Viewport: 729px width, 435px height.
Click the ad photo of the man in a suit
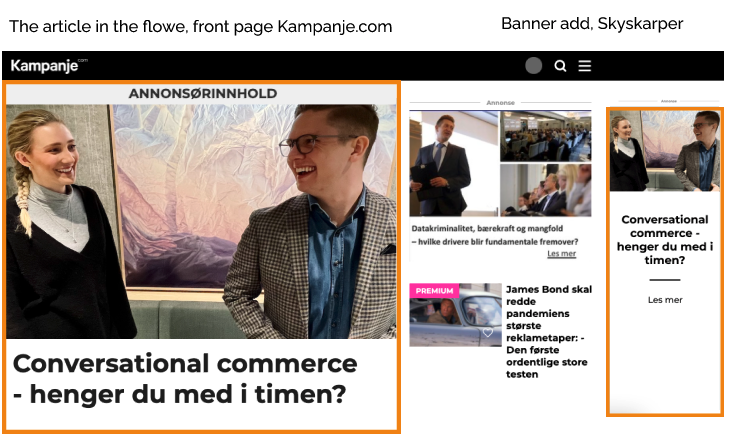(454, 164)
